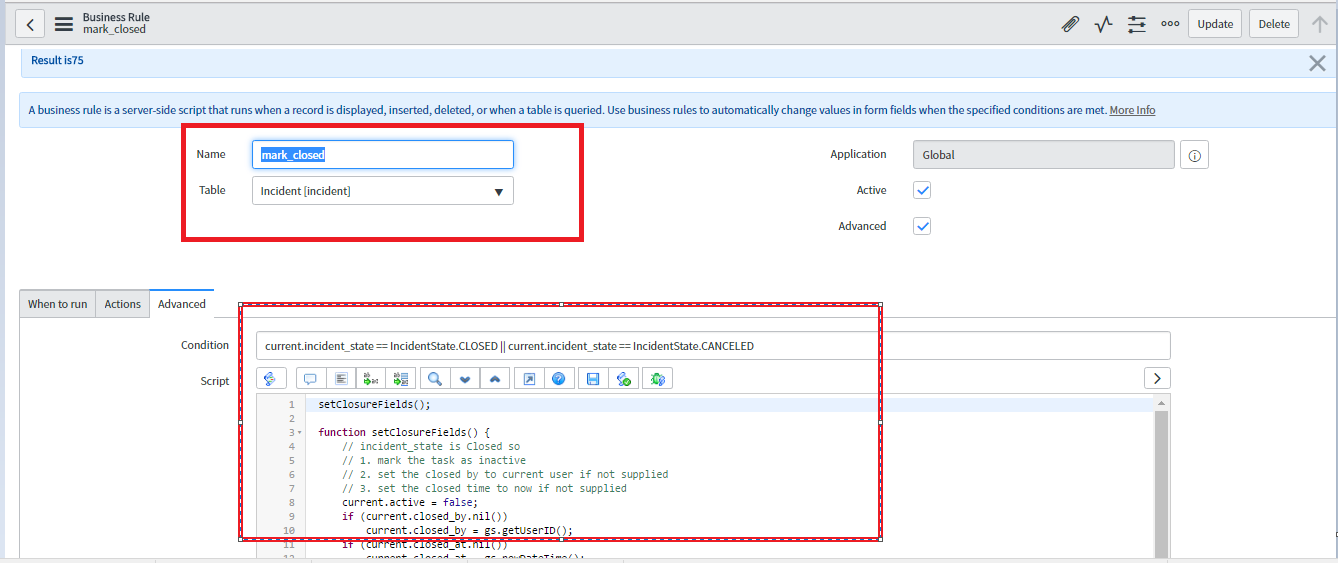The width and height of the screenshot is (1338, 563).
Task: Open the activity stream icon
Action: pos(1104,24)
